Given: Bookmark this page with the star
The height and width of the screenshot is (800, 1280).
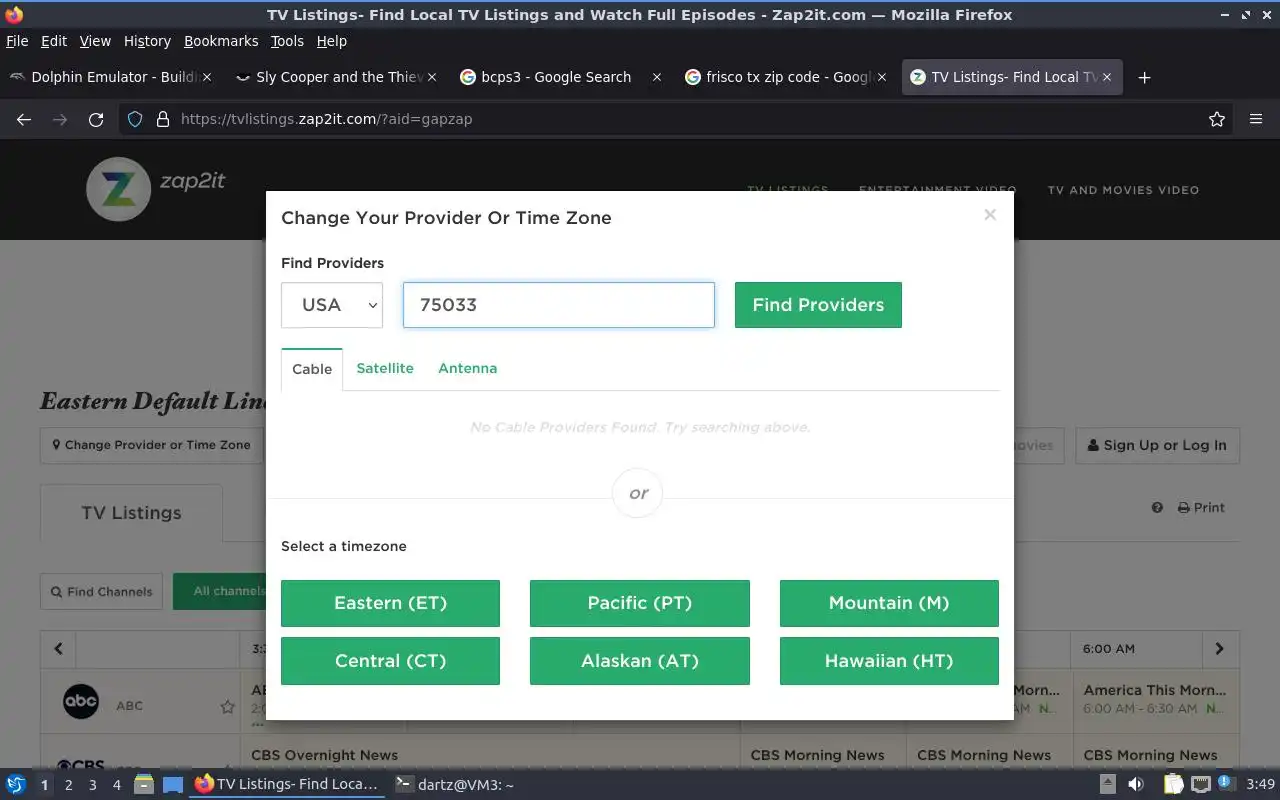Looking at the screenshot, I should pyautogui.click(x=1217, y=119).
